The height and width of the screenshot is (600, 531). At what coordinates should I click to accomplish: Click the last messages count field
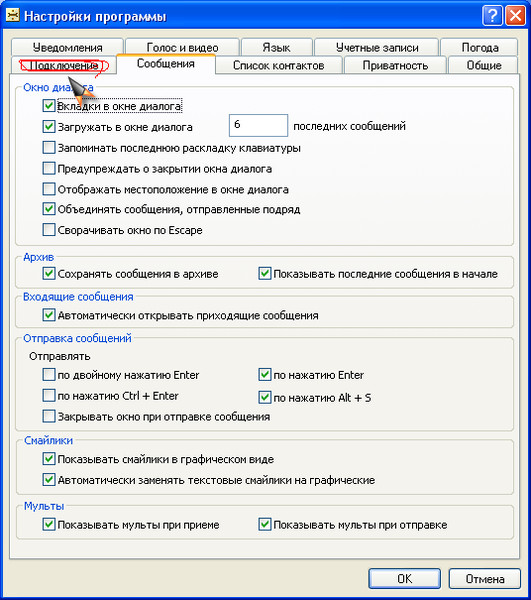pos(258,125)
